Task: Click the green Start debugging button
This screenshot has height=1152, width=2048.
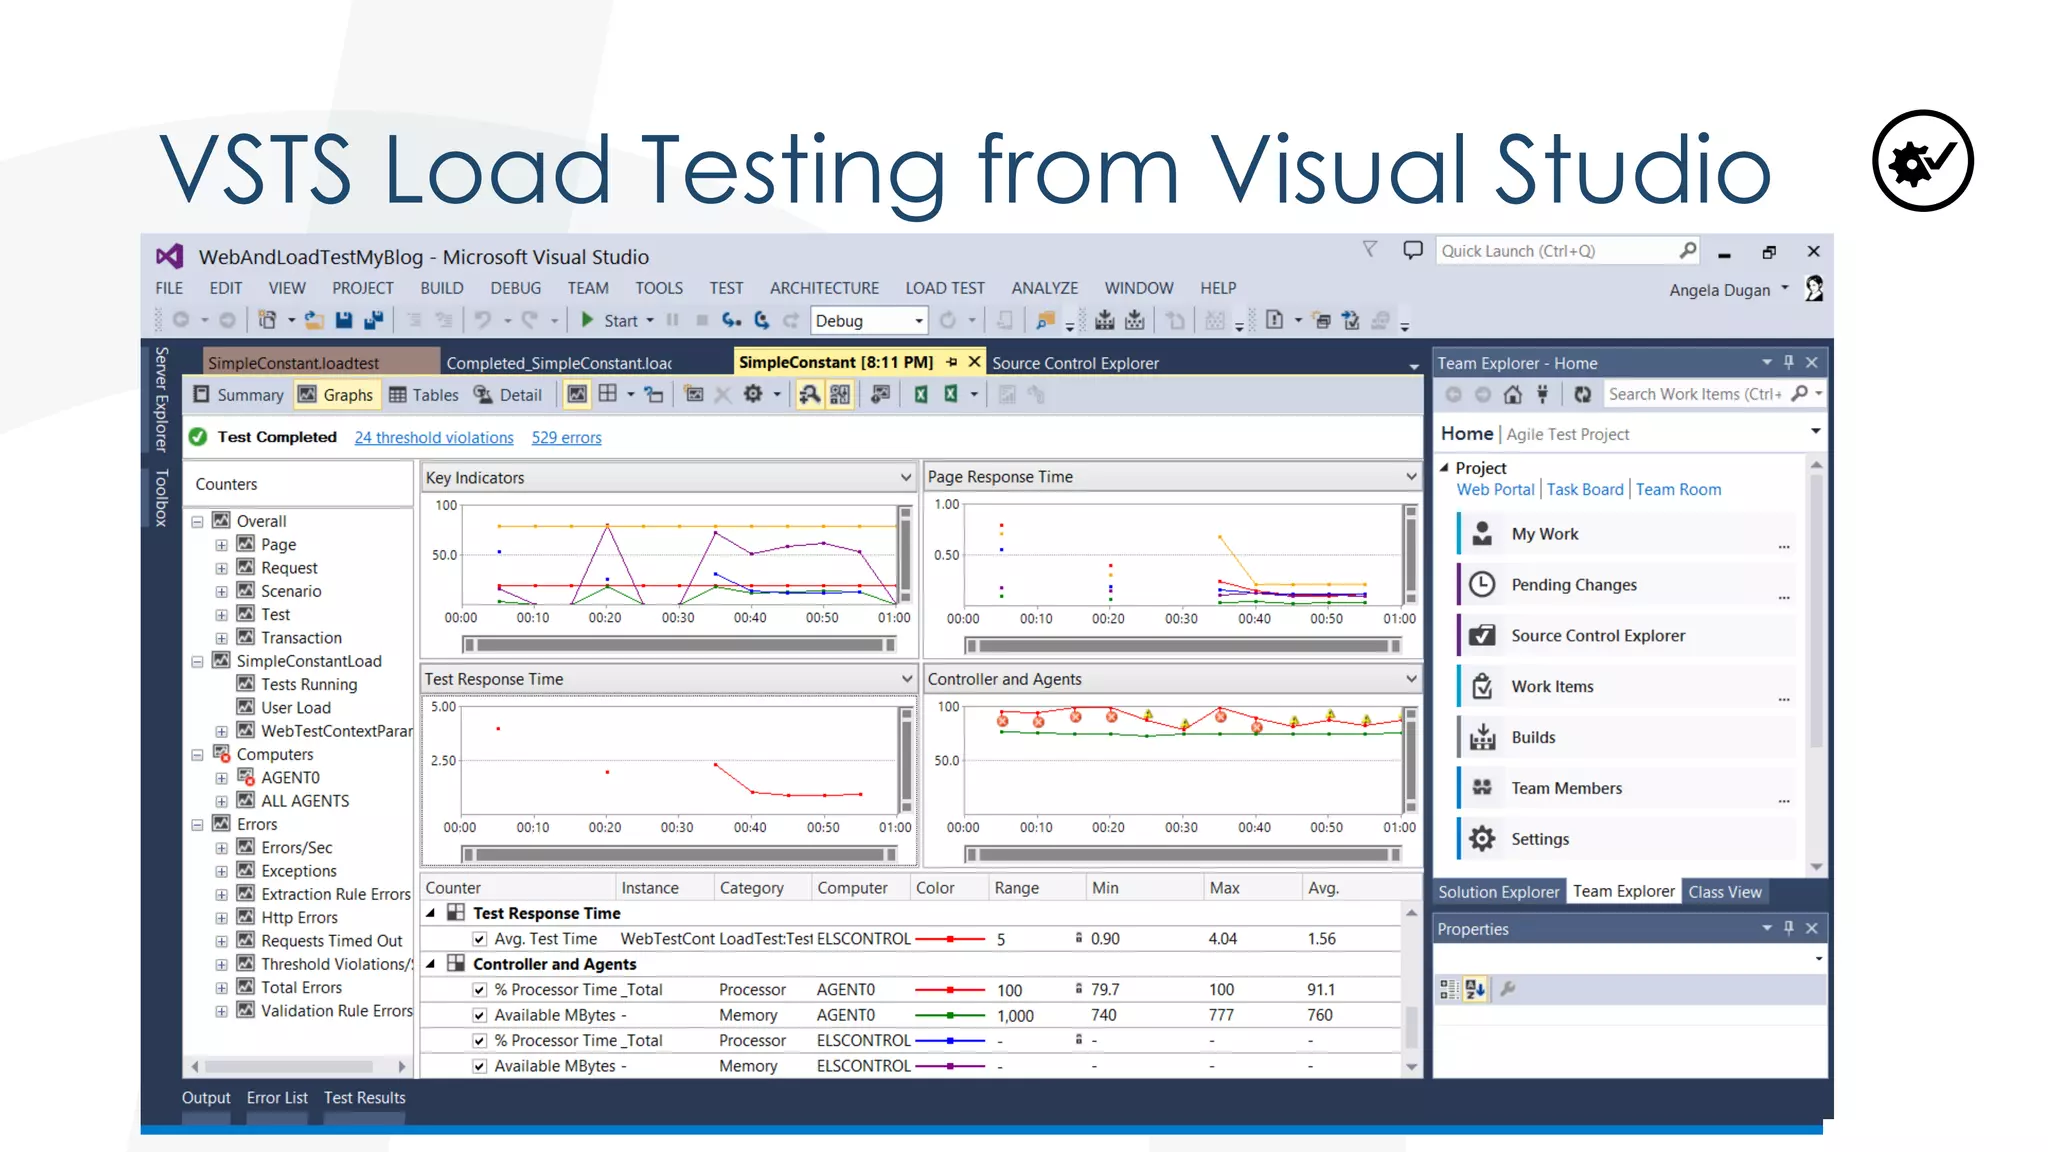Action: [587, 320]
